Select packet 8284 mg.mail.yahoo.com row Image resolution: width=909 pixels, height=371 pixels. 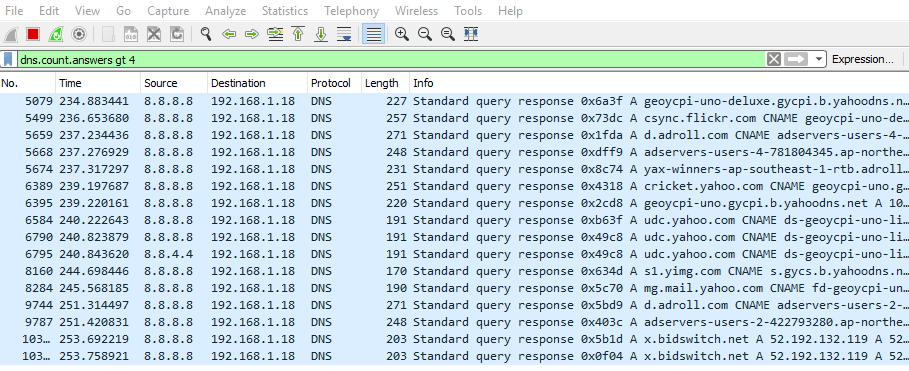(x=454, y=288)
